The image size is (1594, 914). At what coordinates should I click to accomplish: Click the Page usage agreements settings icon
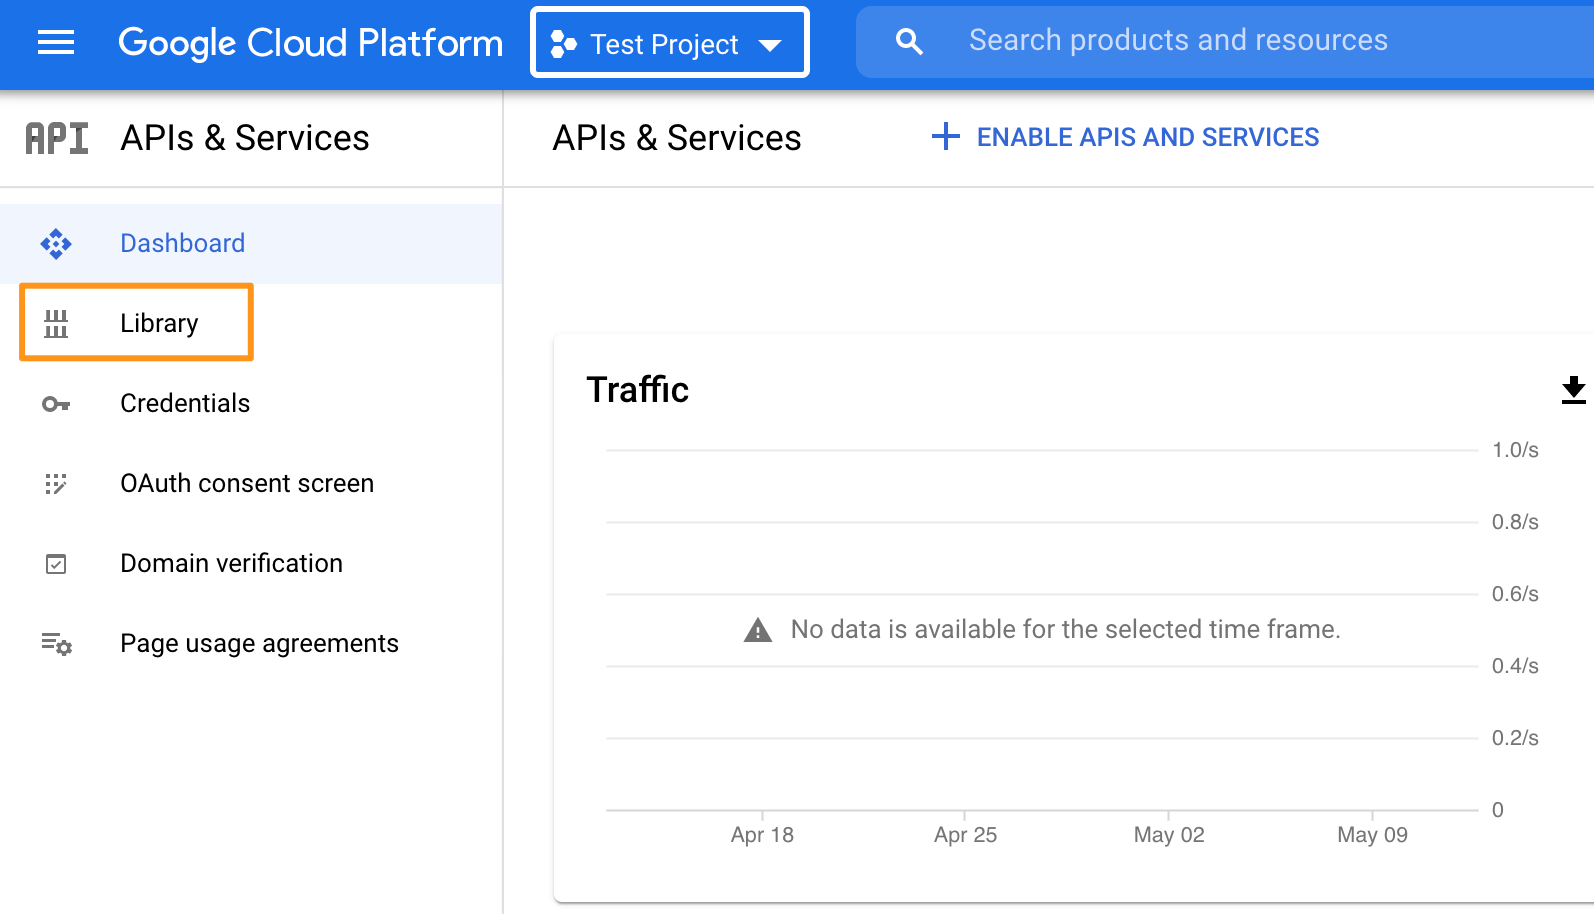56,644
